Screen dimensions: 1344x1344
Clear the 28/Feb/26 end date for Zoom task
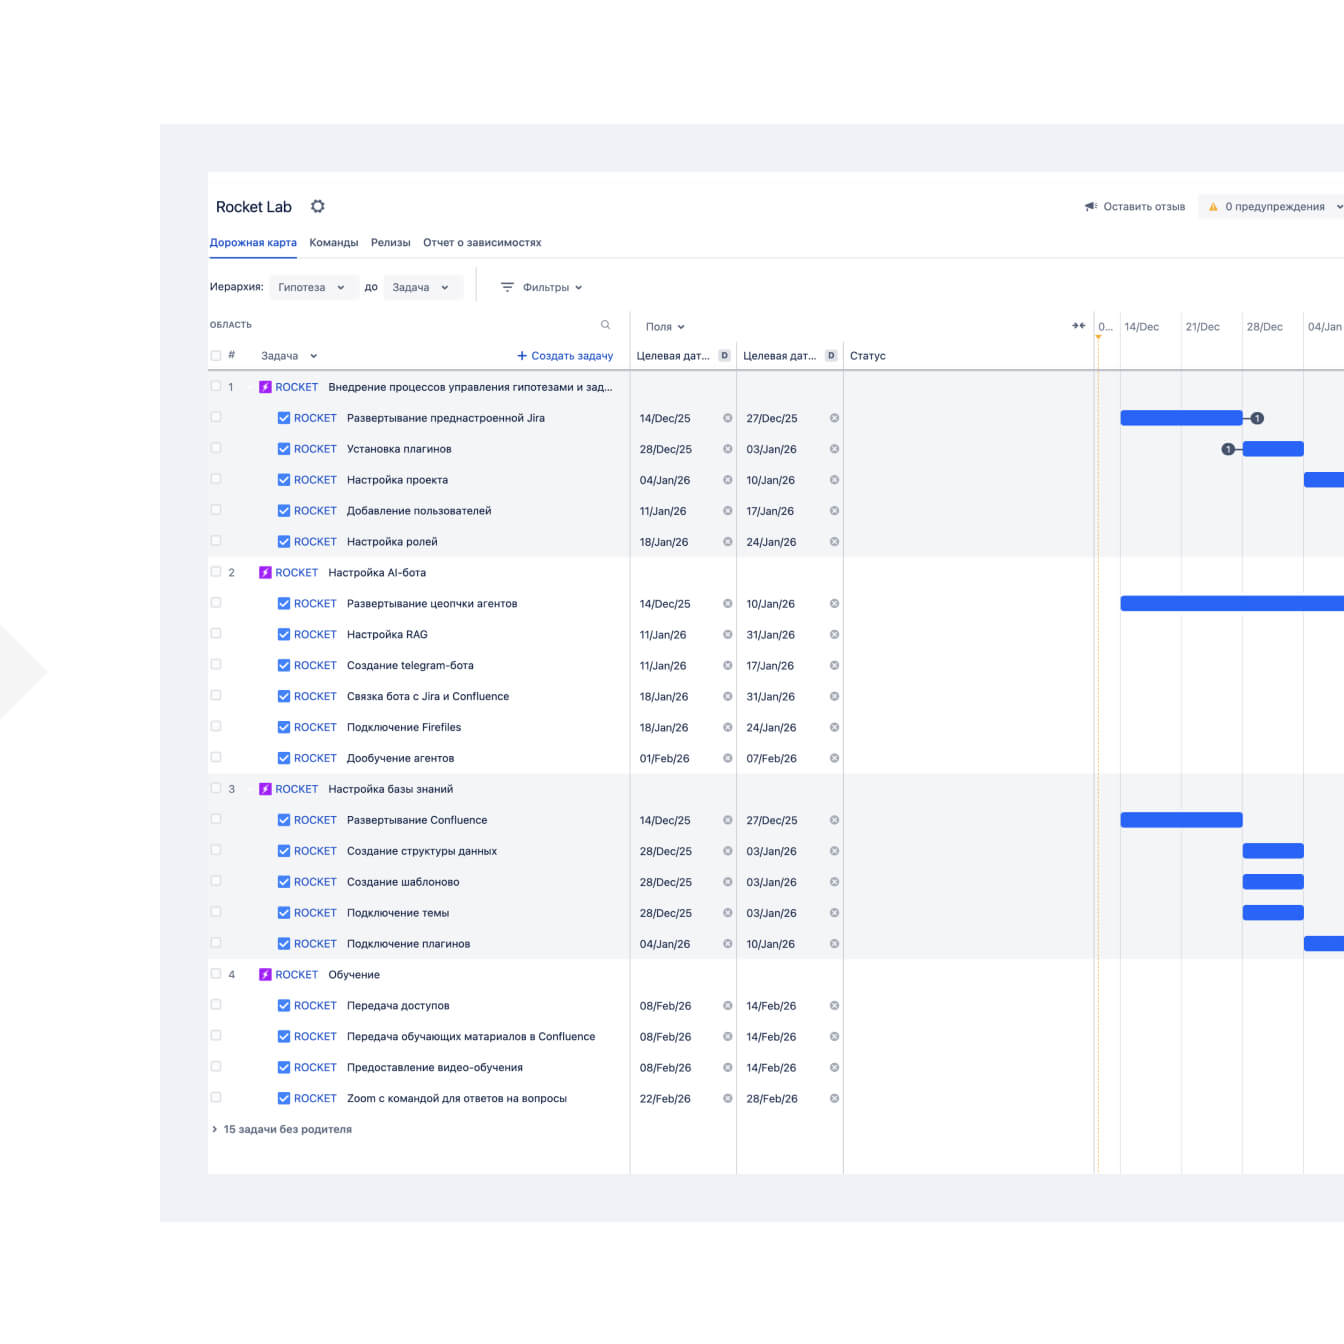(834, 1098)
